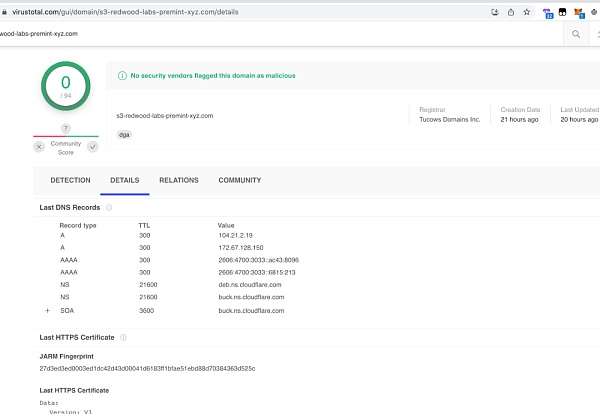The height and width of the screenshot is (414, 600).
Task: Click the info icon beside Last DNS Records
Action: [x=109, y=208]
